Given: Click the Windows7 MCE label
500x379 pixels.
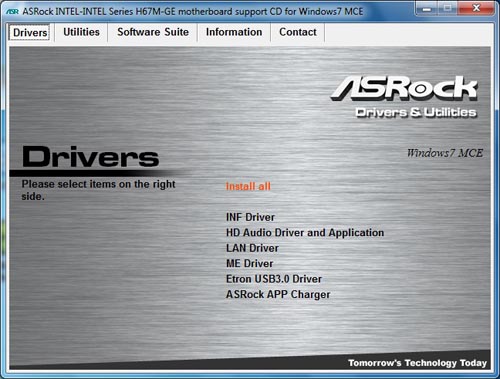Looking at the screenshot, I should [x=445, y=153].
